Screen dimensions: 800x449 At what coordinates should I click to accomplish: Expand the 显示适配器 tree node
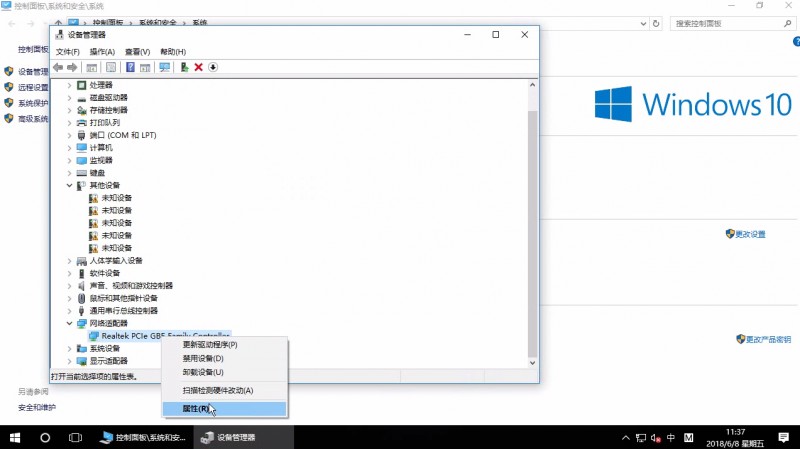(69, 361)
